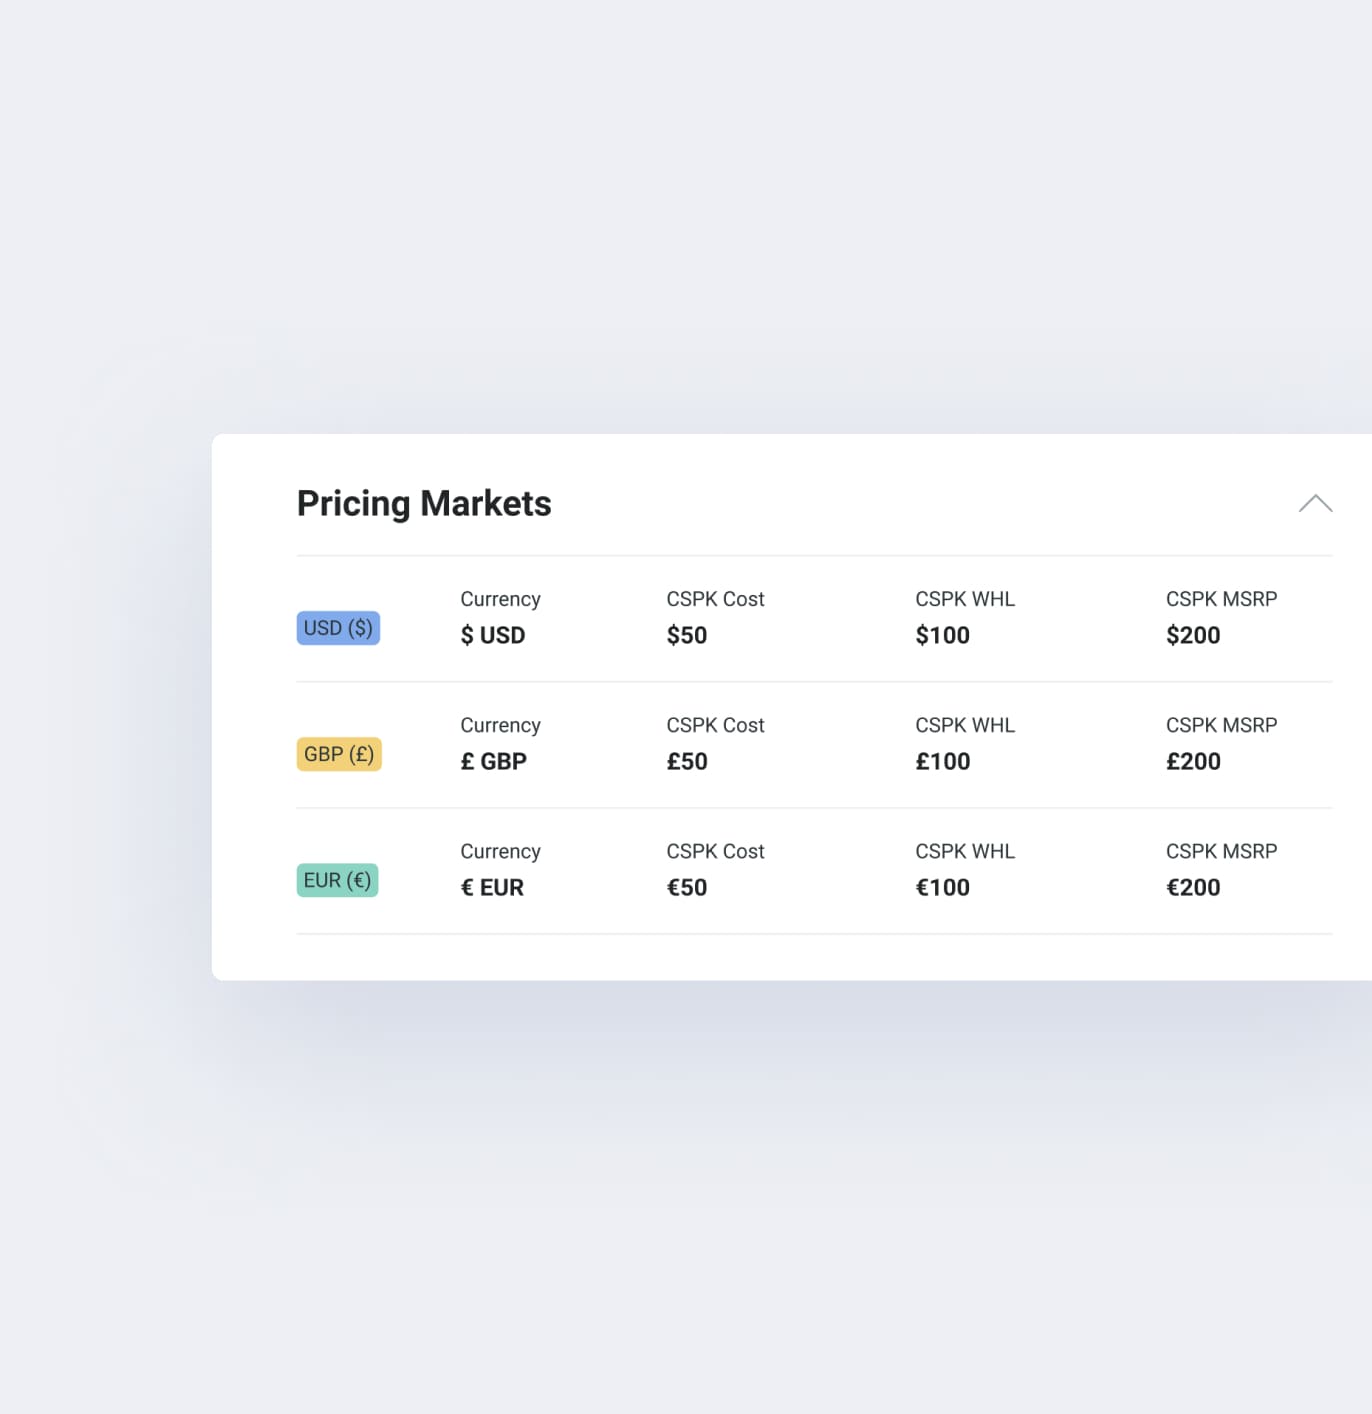Select the $ USD currency value
This screenshot has height=1414, width=1372.
(x=493, y=635)
